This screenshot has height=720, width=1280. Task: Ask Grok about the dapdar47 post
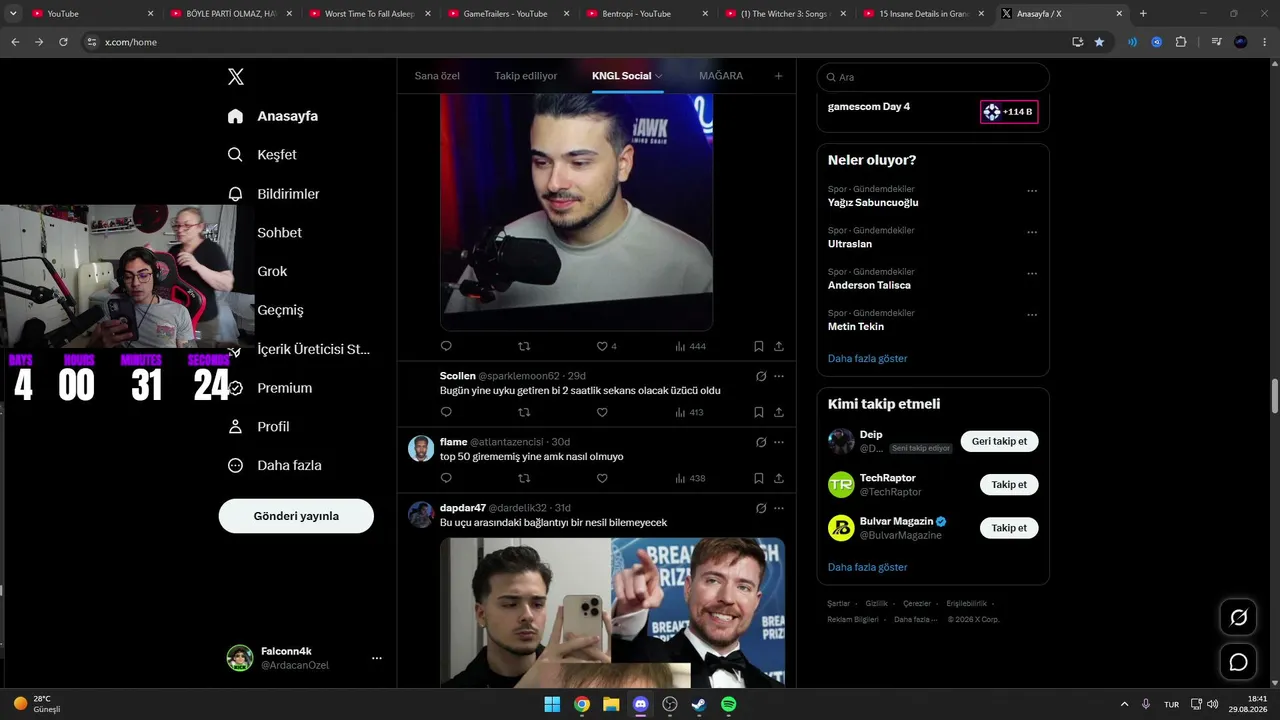pos(761,508)
